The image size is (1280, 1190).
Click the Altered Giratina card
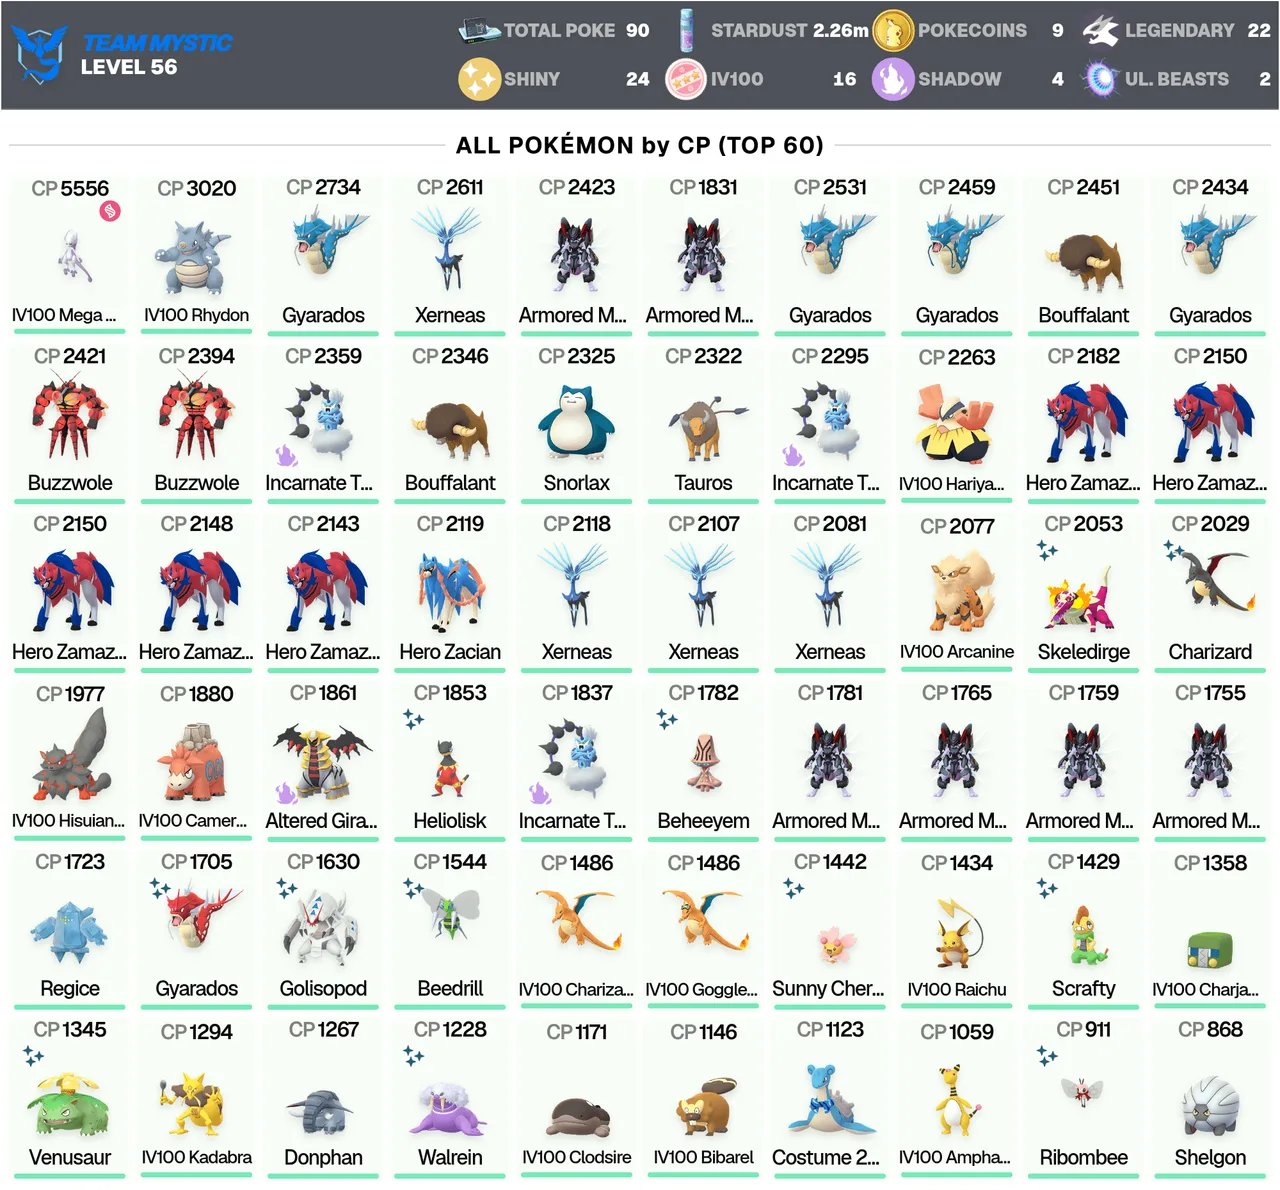point(323,761)
